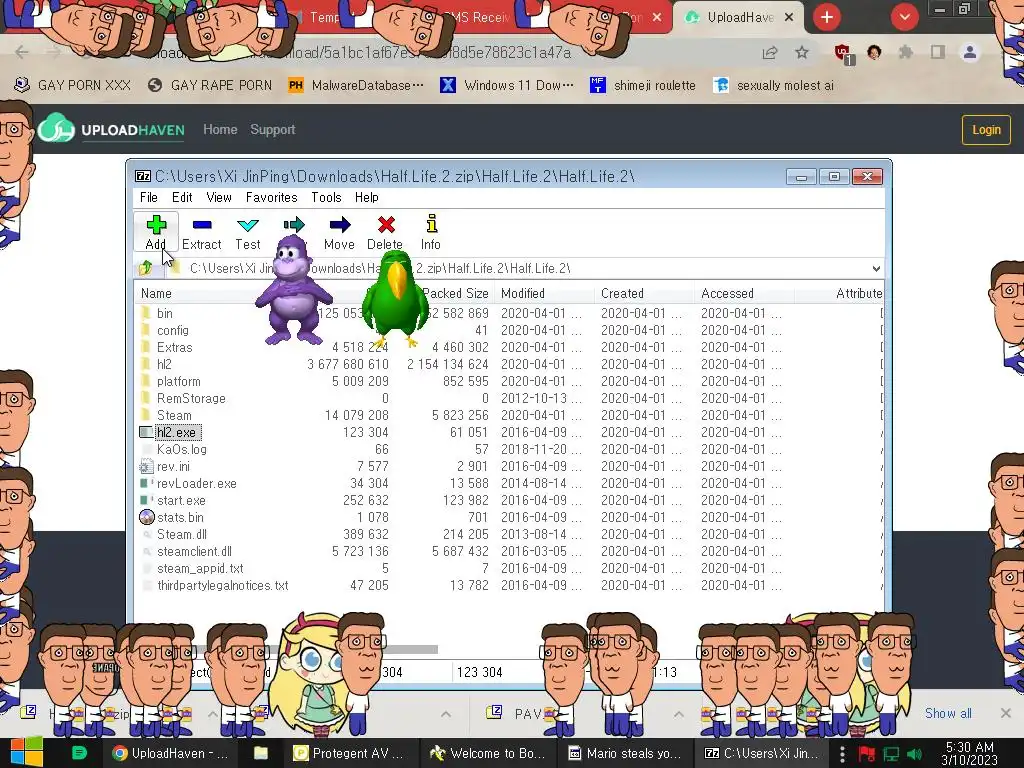Click Show all downloads
The height and width of the screenshot is (768, 1024).
coord(948,713)
